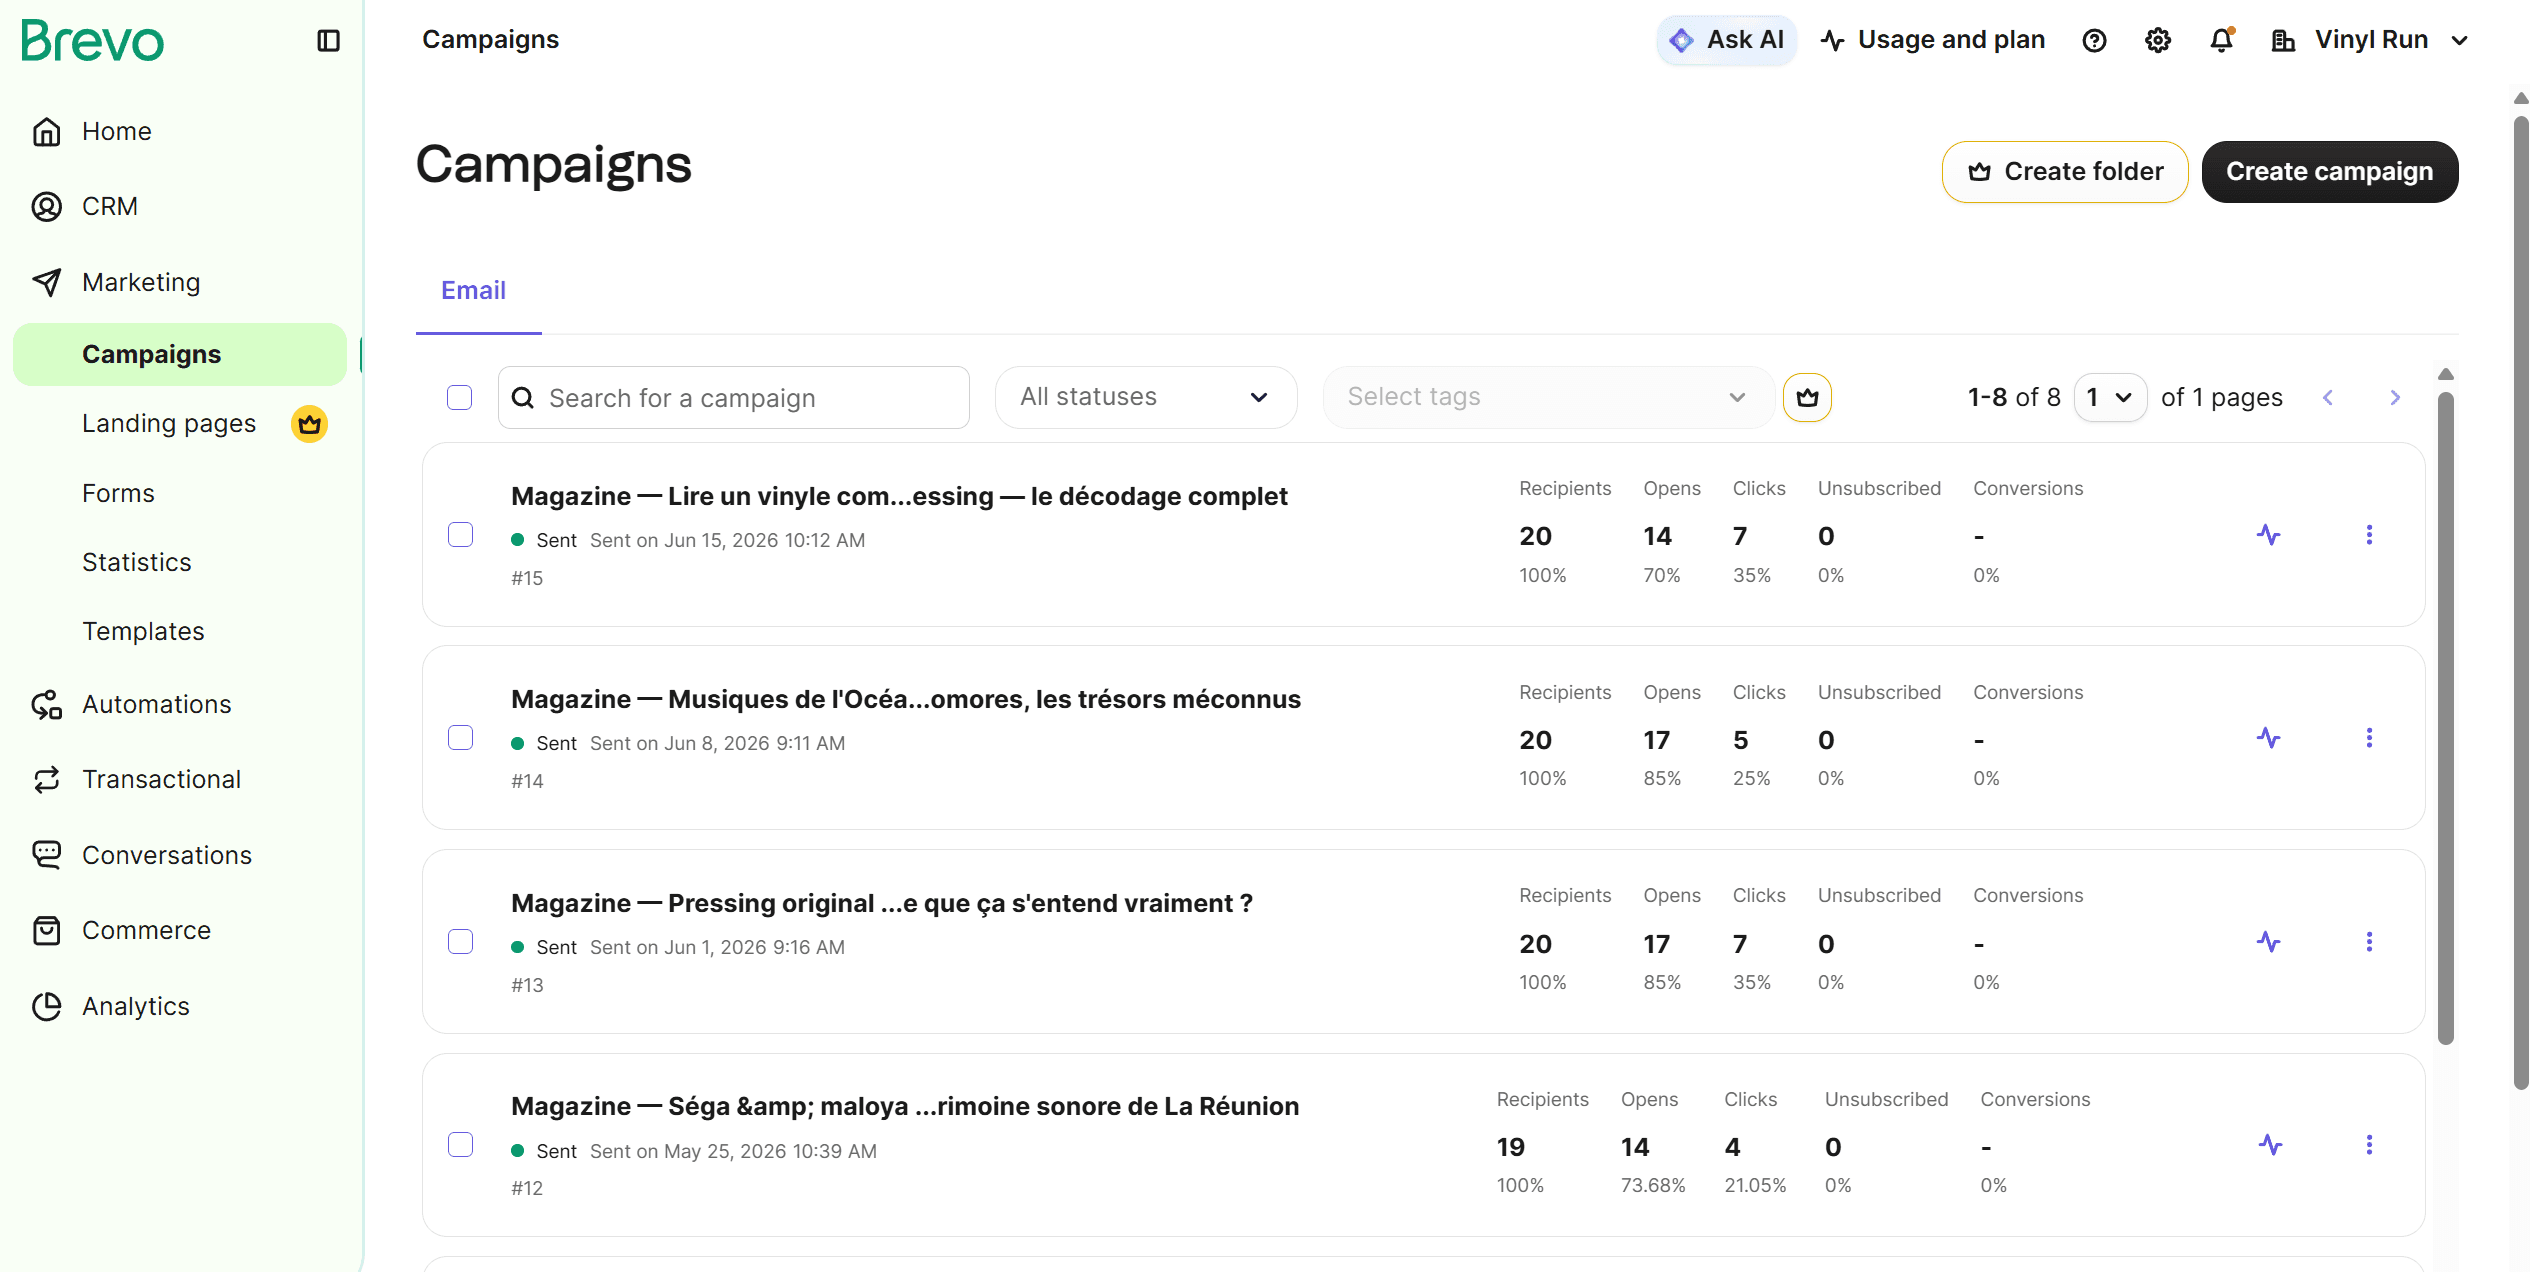Image resolution: width=2530 pixels, height=1272 pixels.
Task: Open the All statuses dropdown
Action: (x=1146, y=397)
